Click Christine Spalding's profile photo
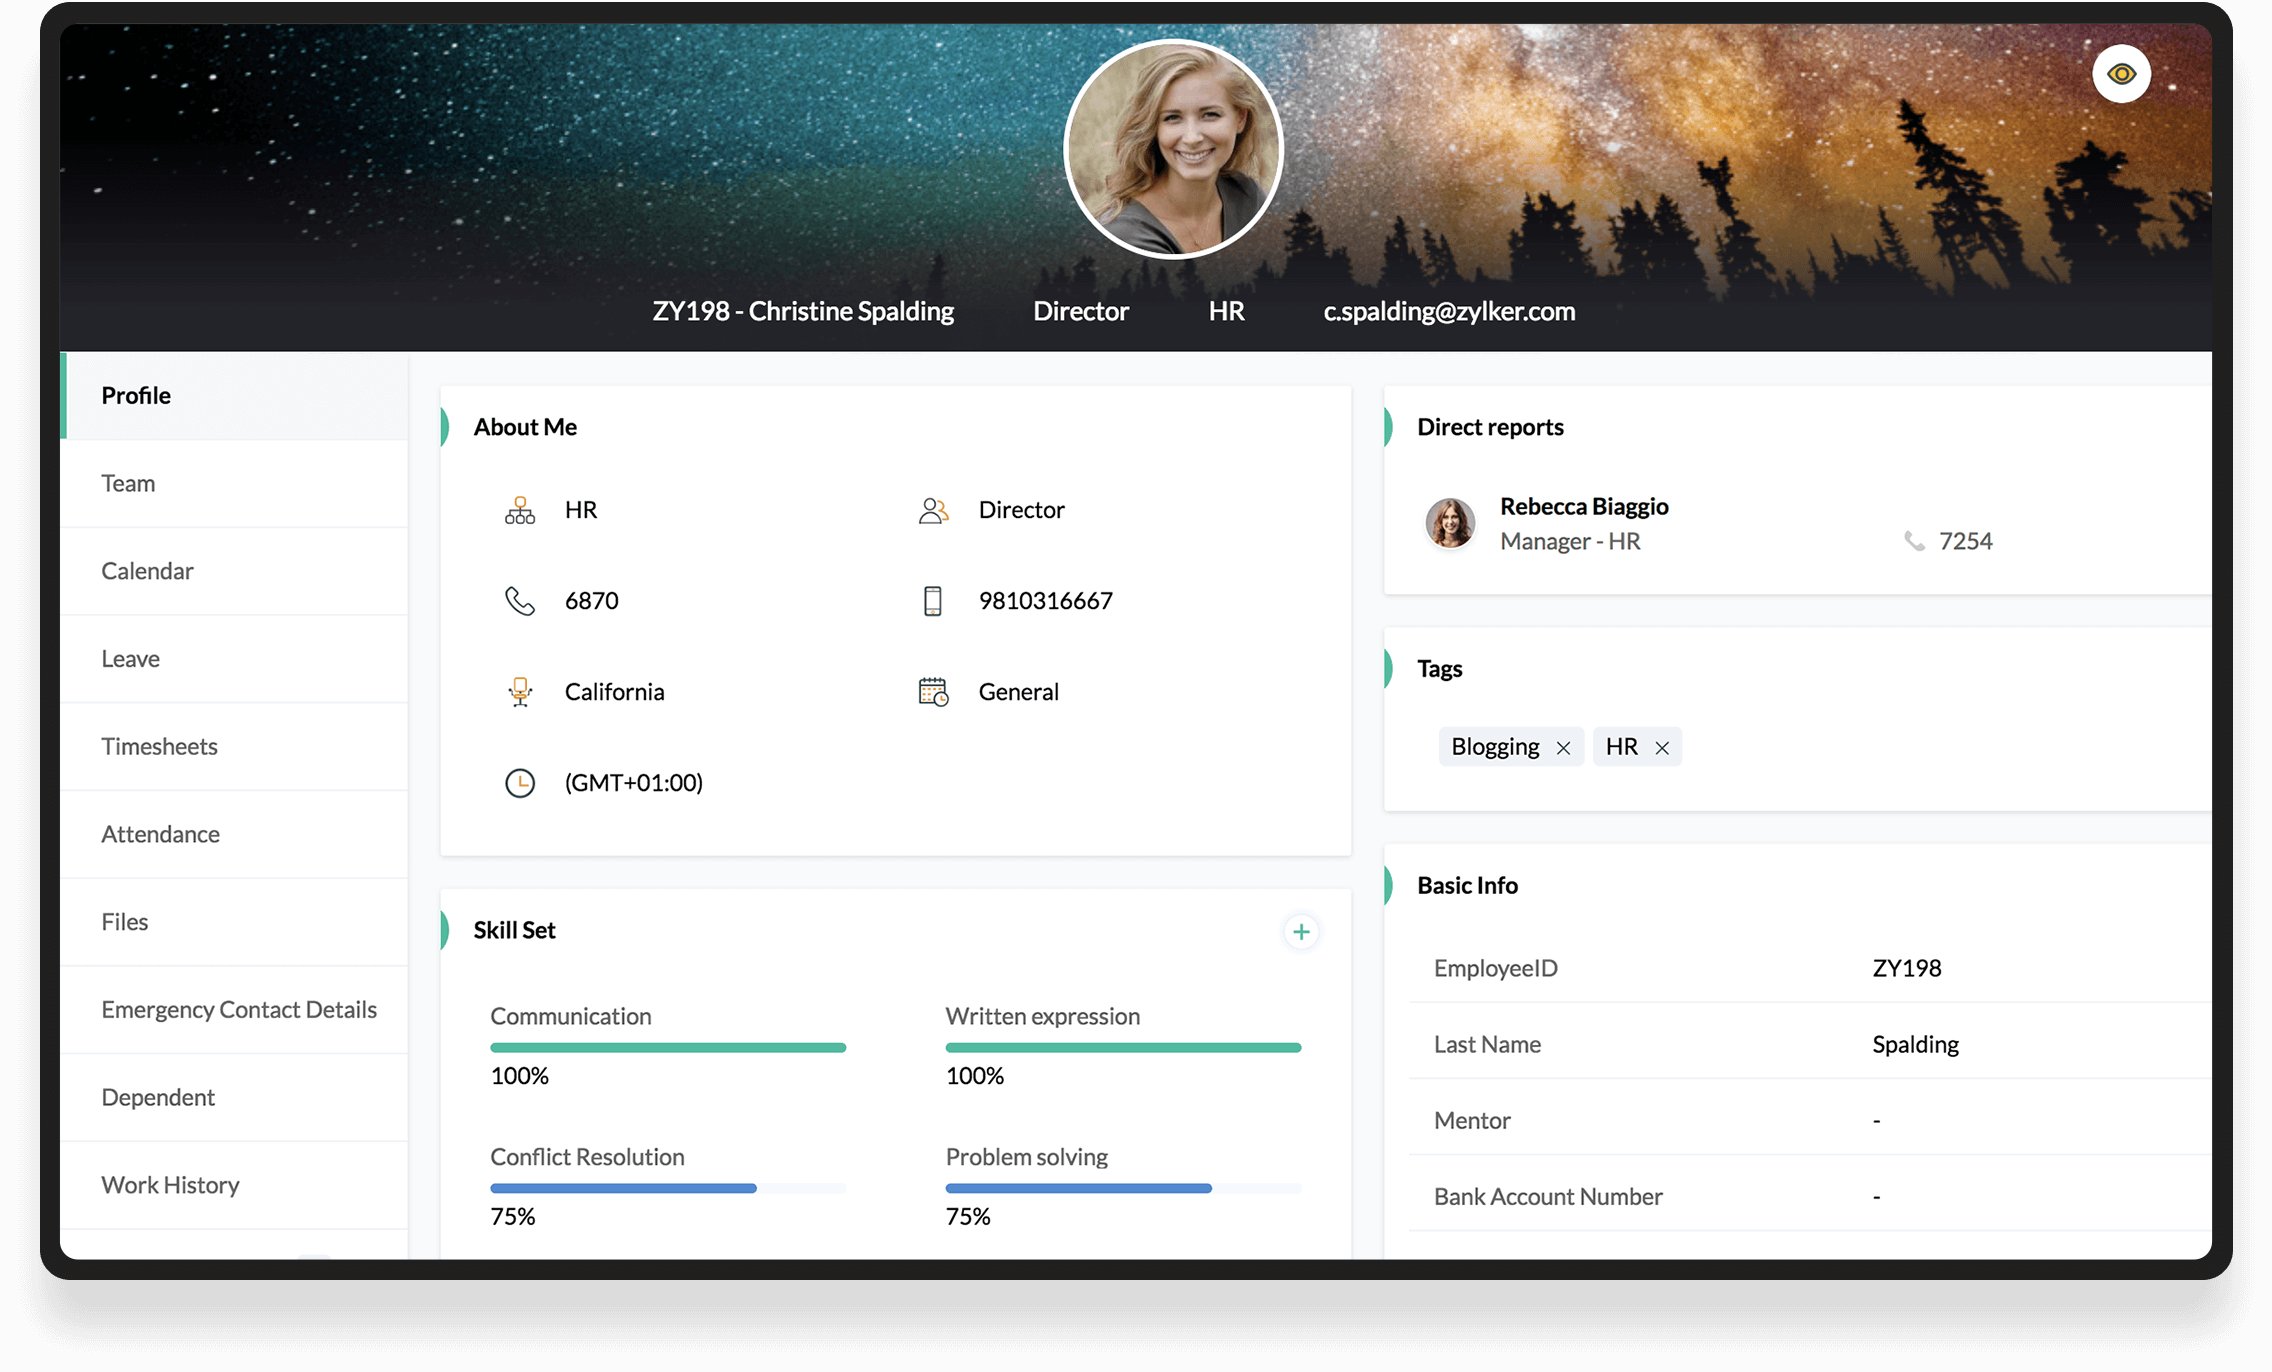The image size is (2272, 1372). coord(1173,149)
